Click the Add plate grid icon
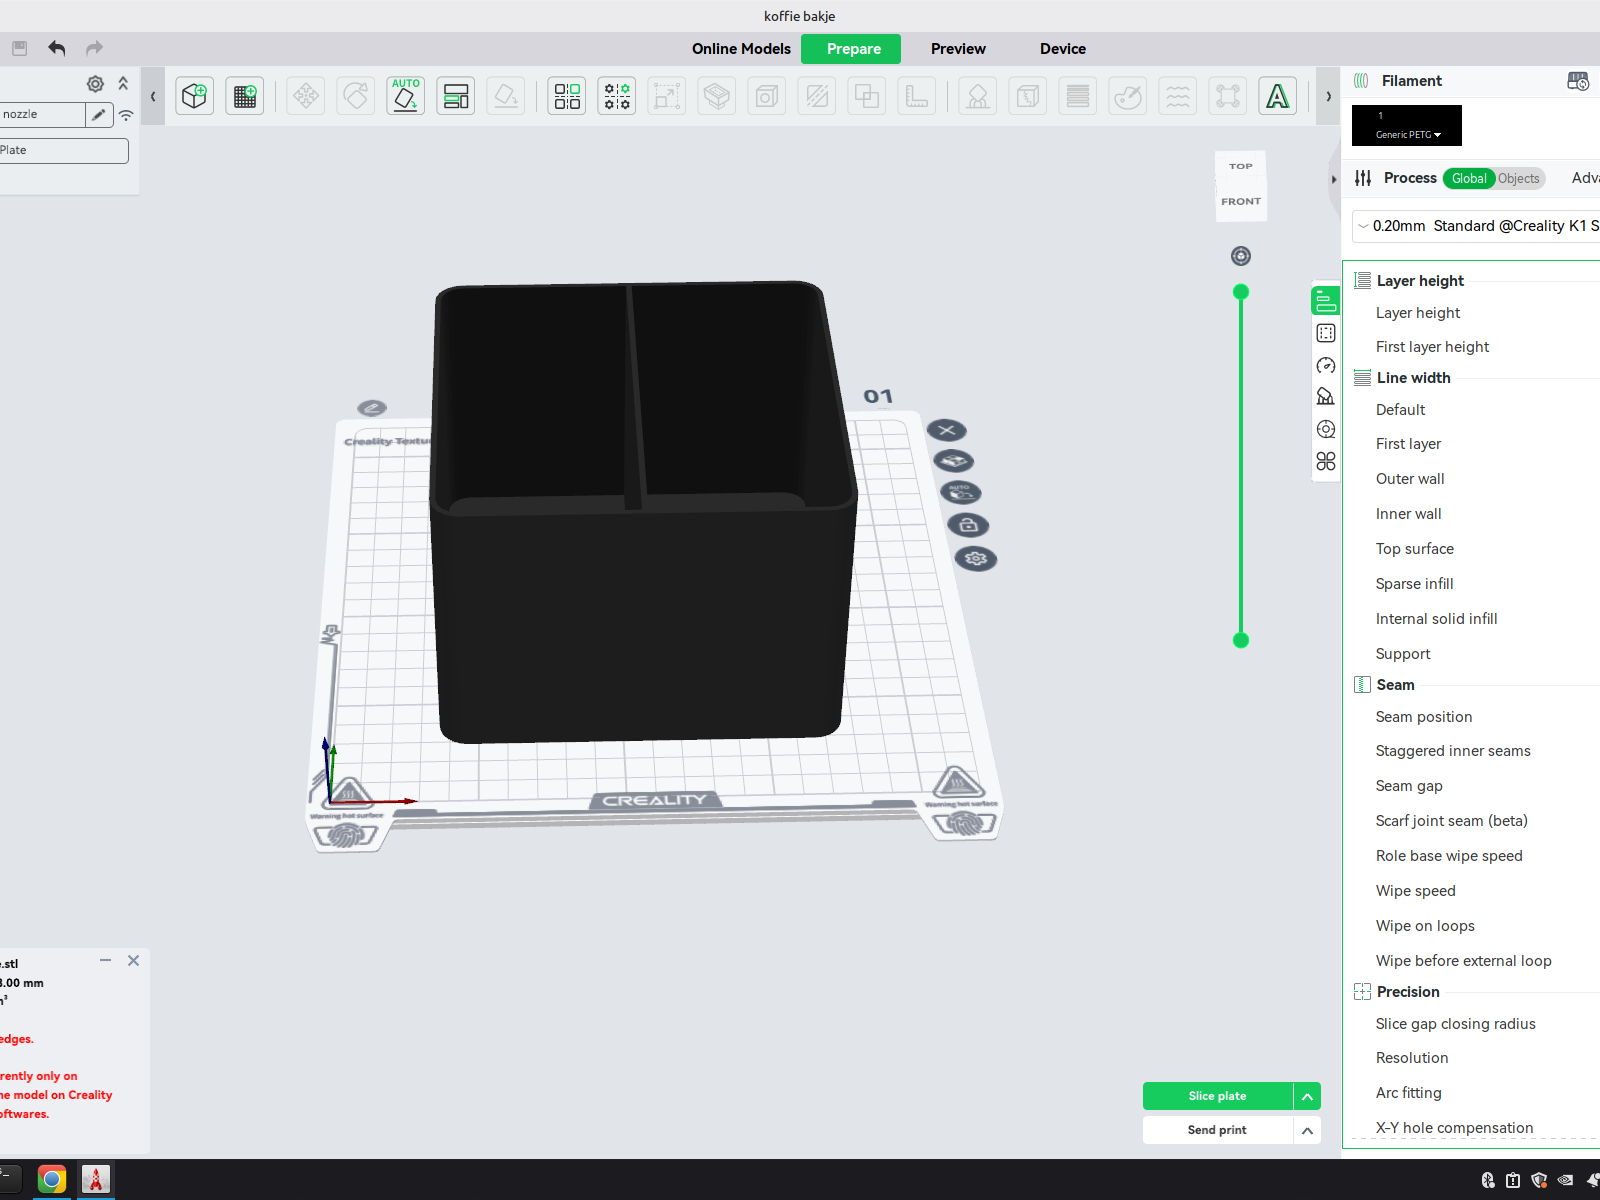Viewport: 1600px width, 1200px height. pos(245,96)
